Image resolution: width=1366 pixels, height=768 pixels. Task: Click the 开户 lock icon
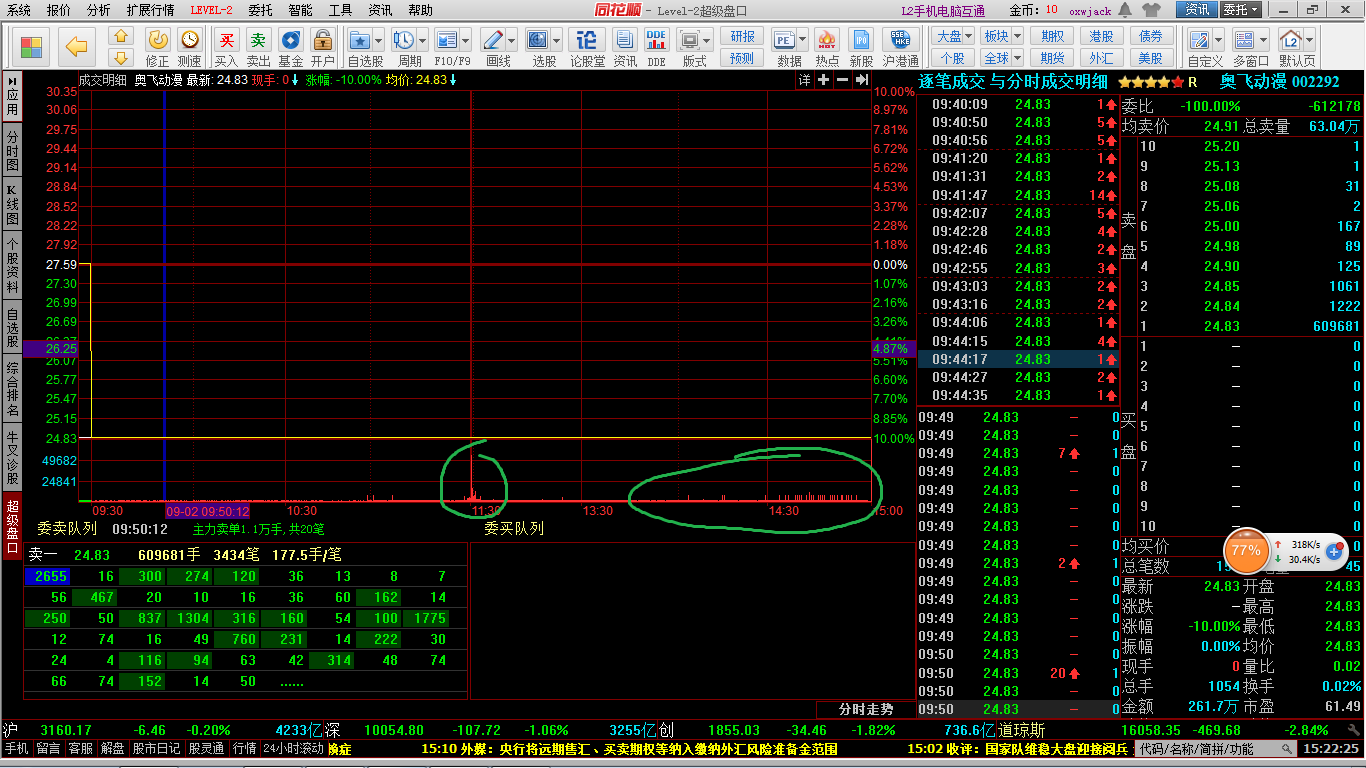(322, 39)
